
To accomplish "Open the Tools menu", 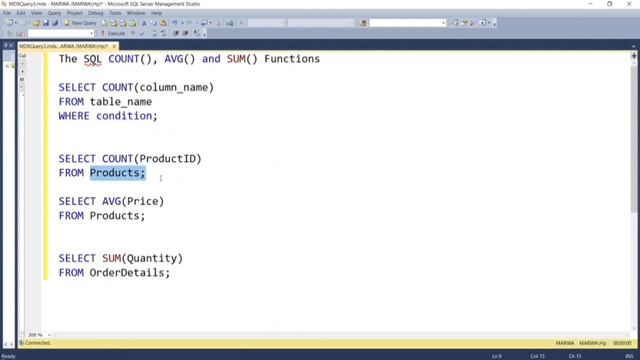I will tap(115, 13).
